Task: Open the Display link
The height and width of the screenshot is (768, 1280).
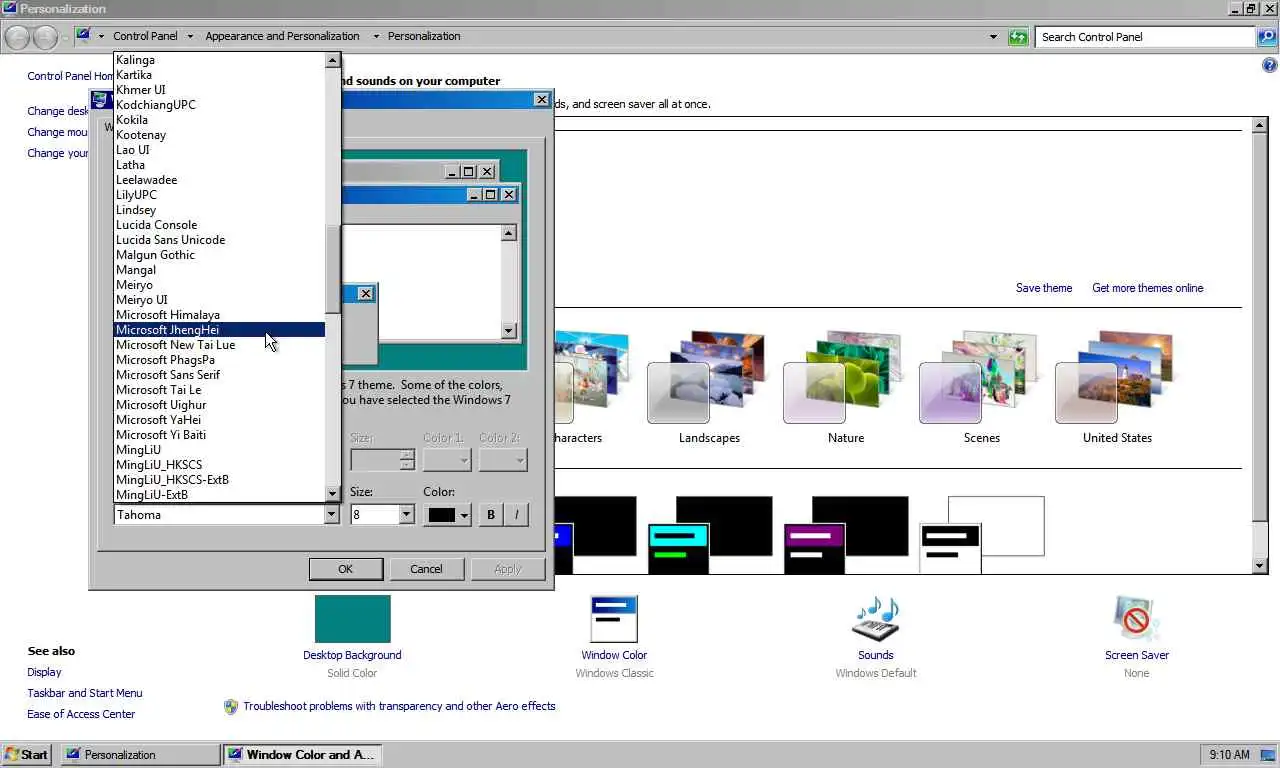Action: click(44, 672)
